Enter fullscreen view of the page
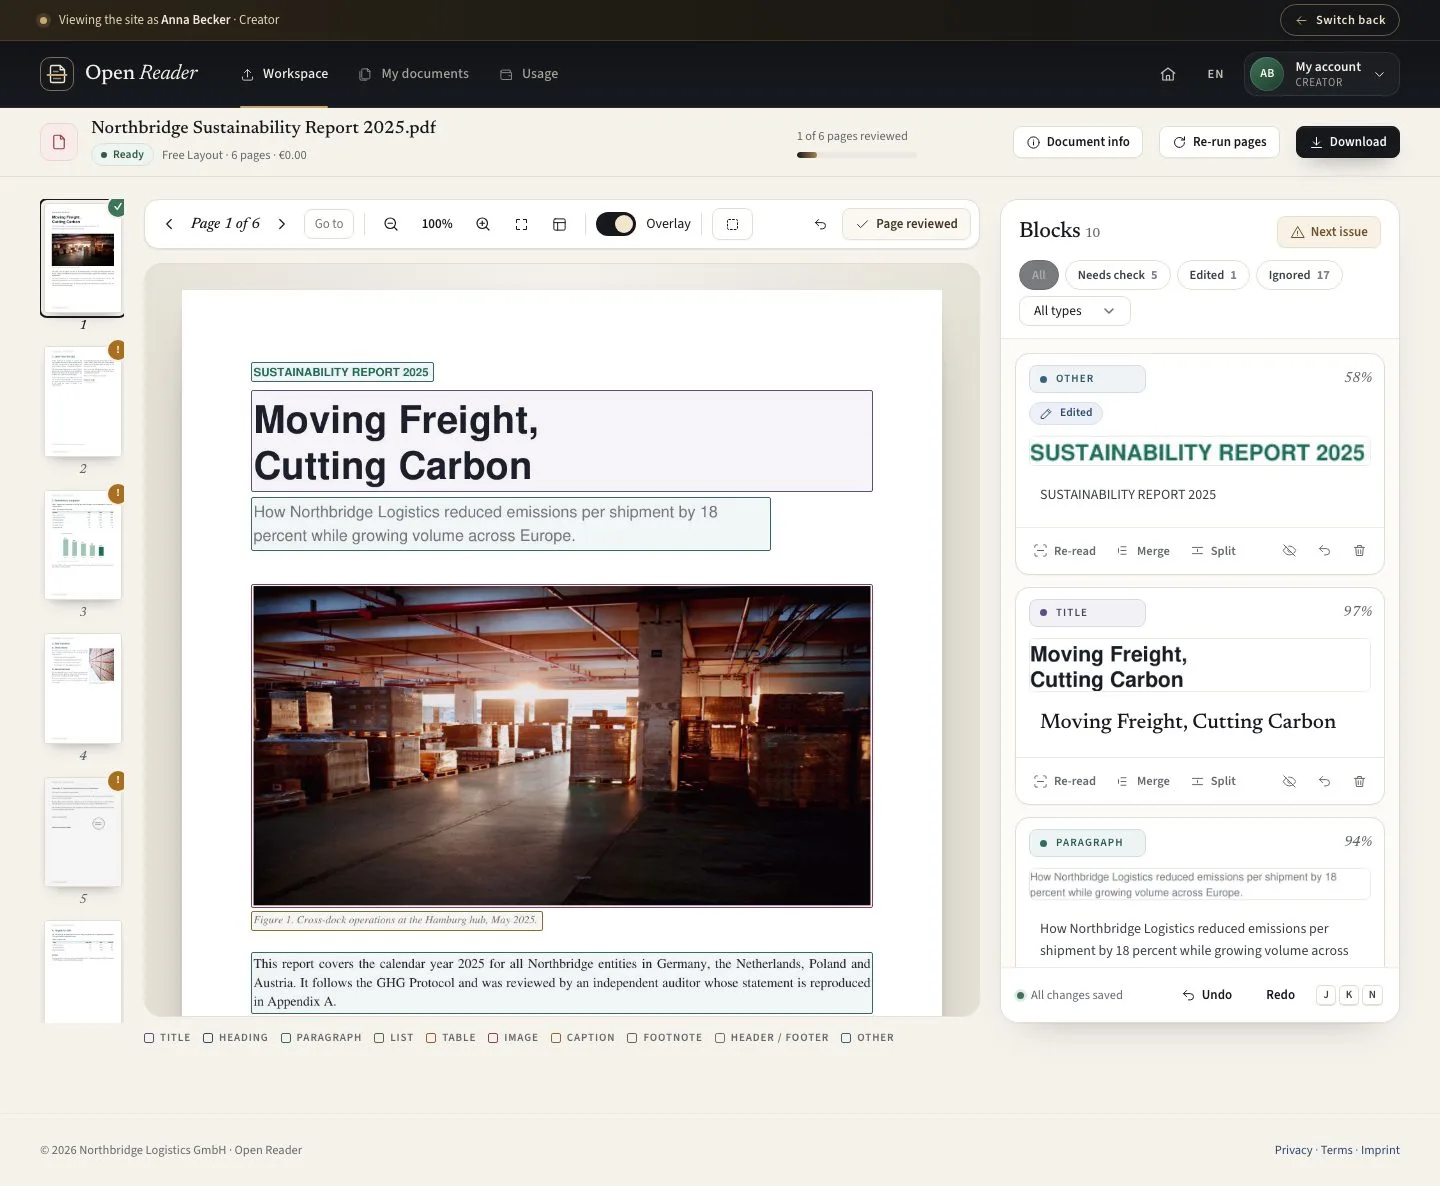Screen dimensions: 1440x1186 point(521,224)
